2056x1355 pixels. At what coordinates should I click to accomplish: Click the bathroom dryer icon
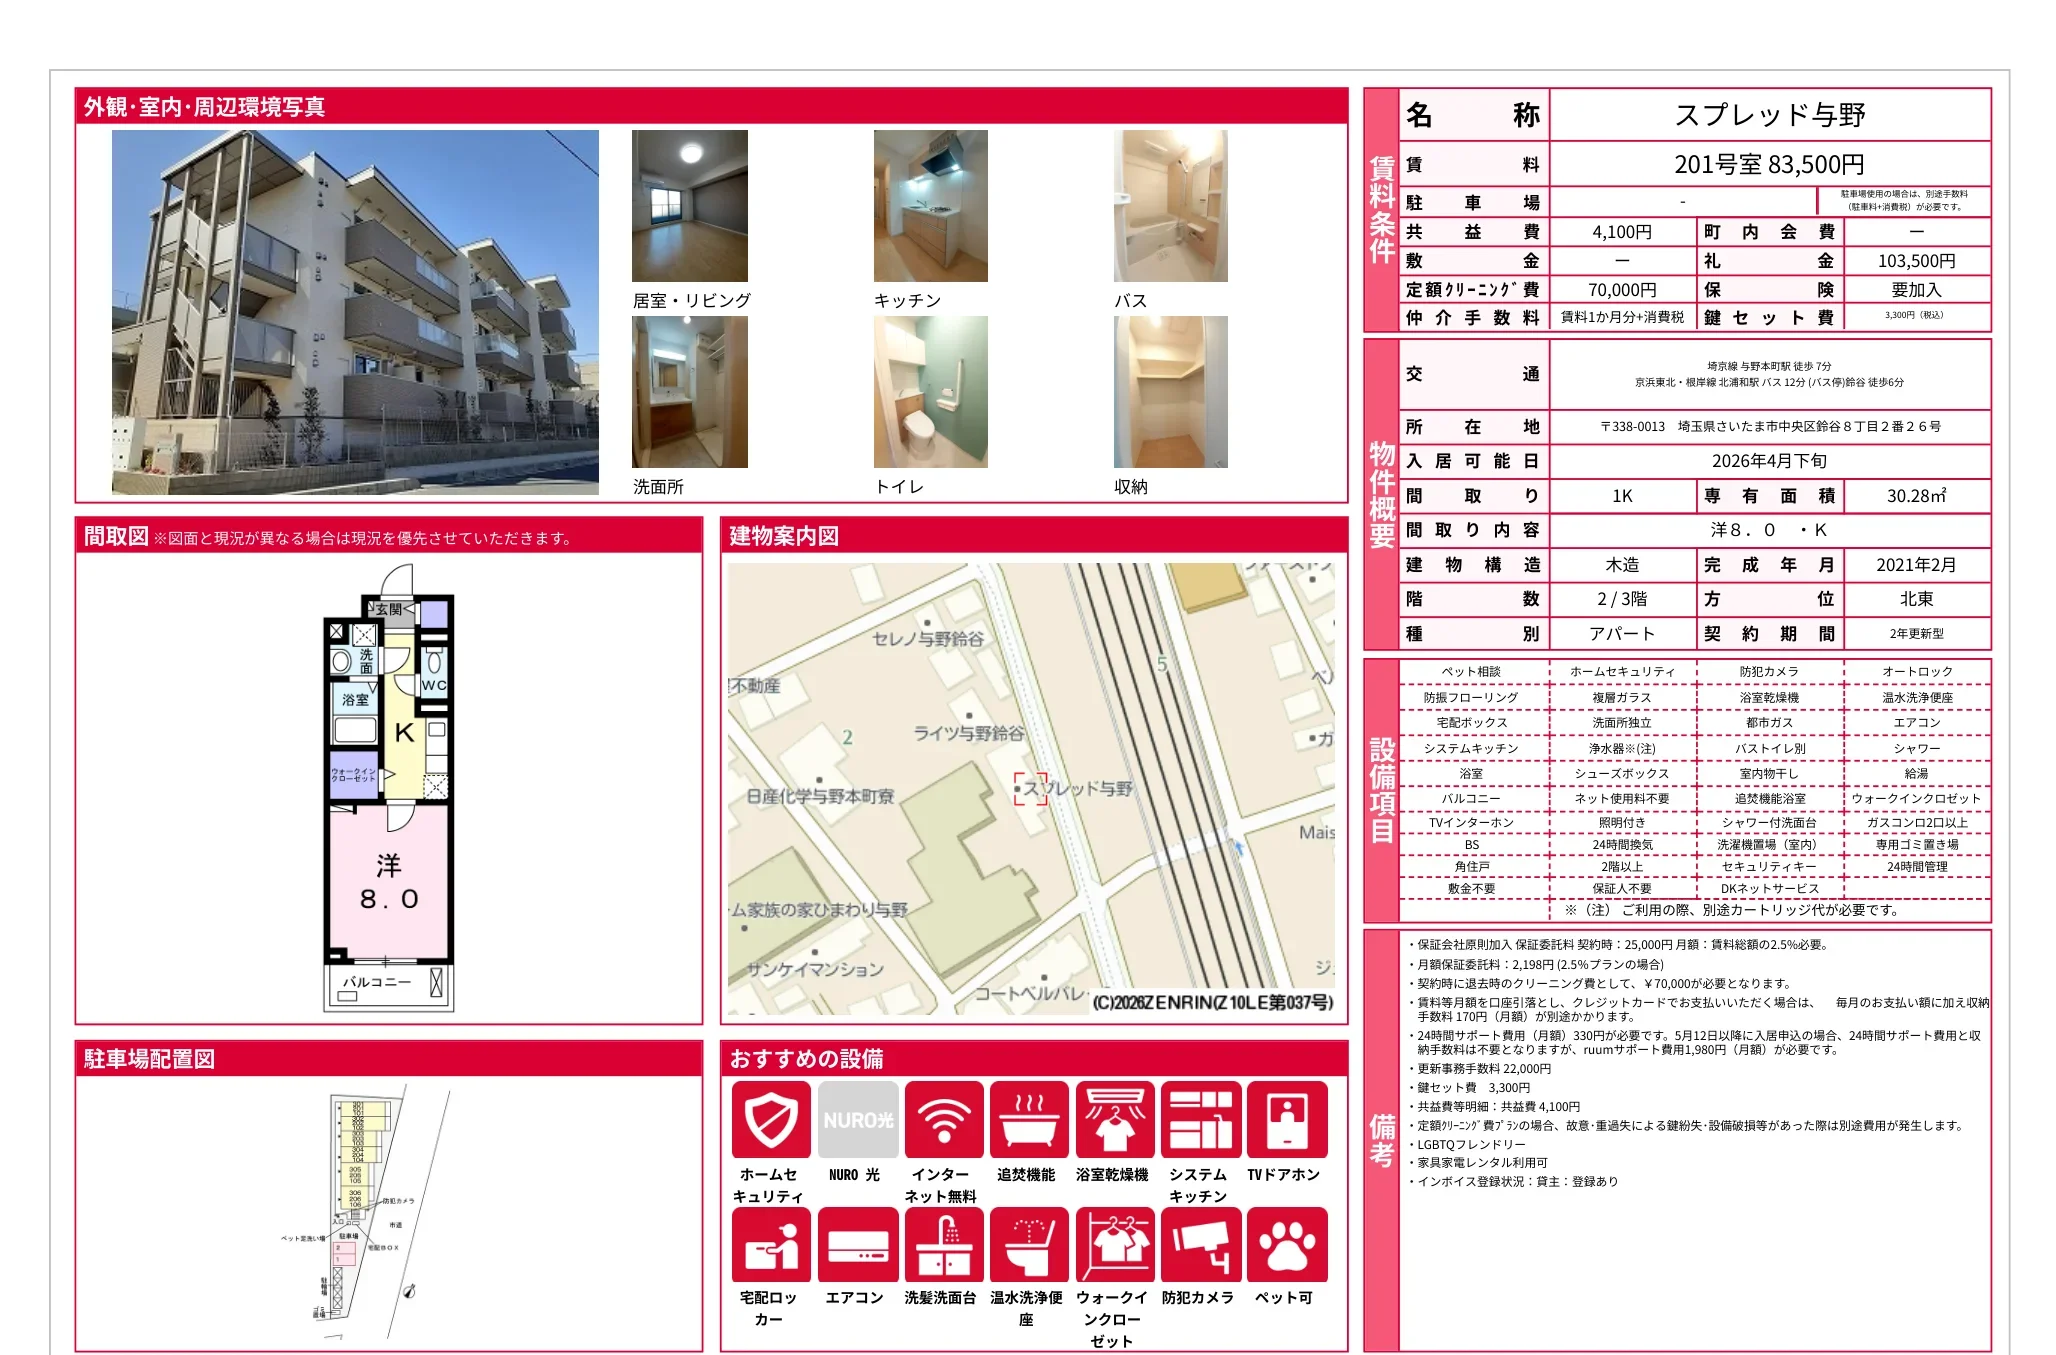tap(1115, 1119)
